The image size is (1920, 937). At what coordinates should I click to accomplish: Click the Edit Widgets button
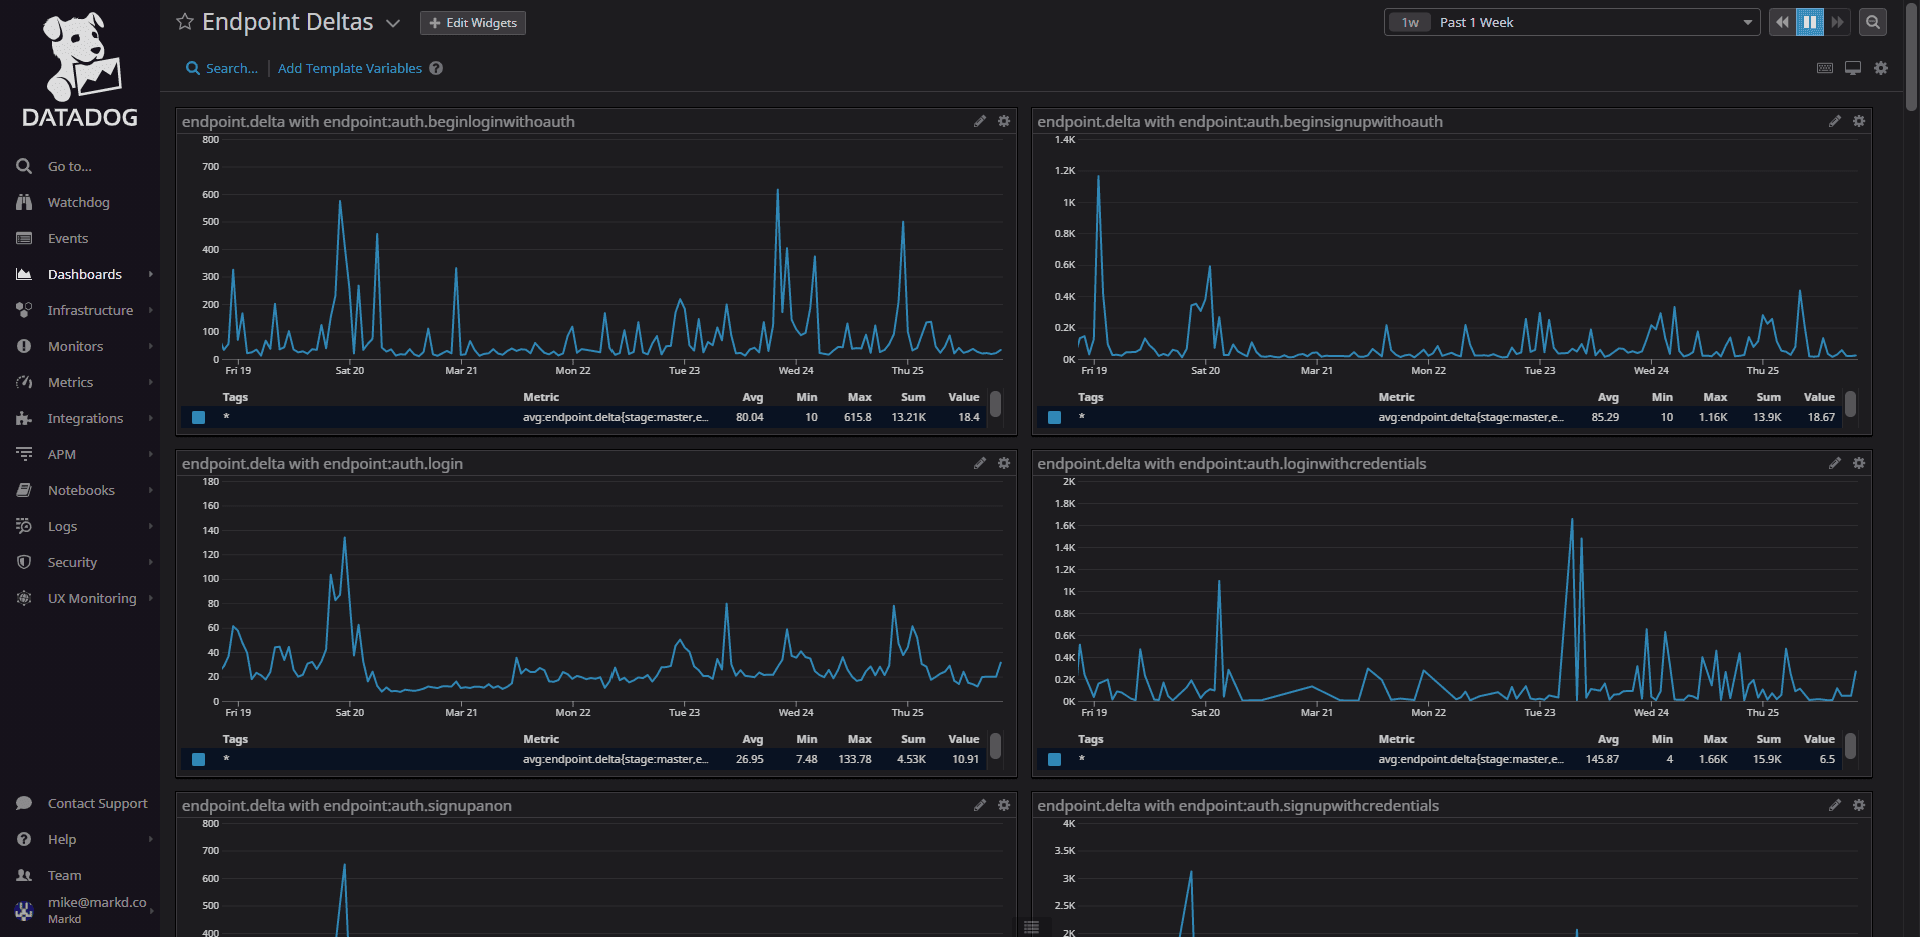coord(473,23)
